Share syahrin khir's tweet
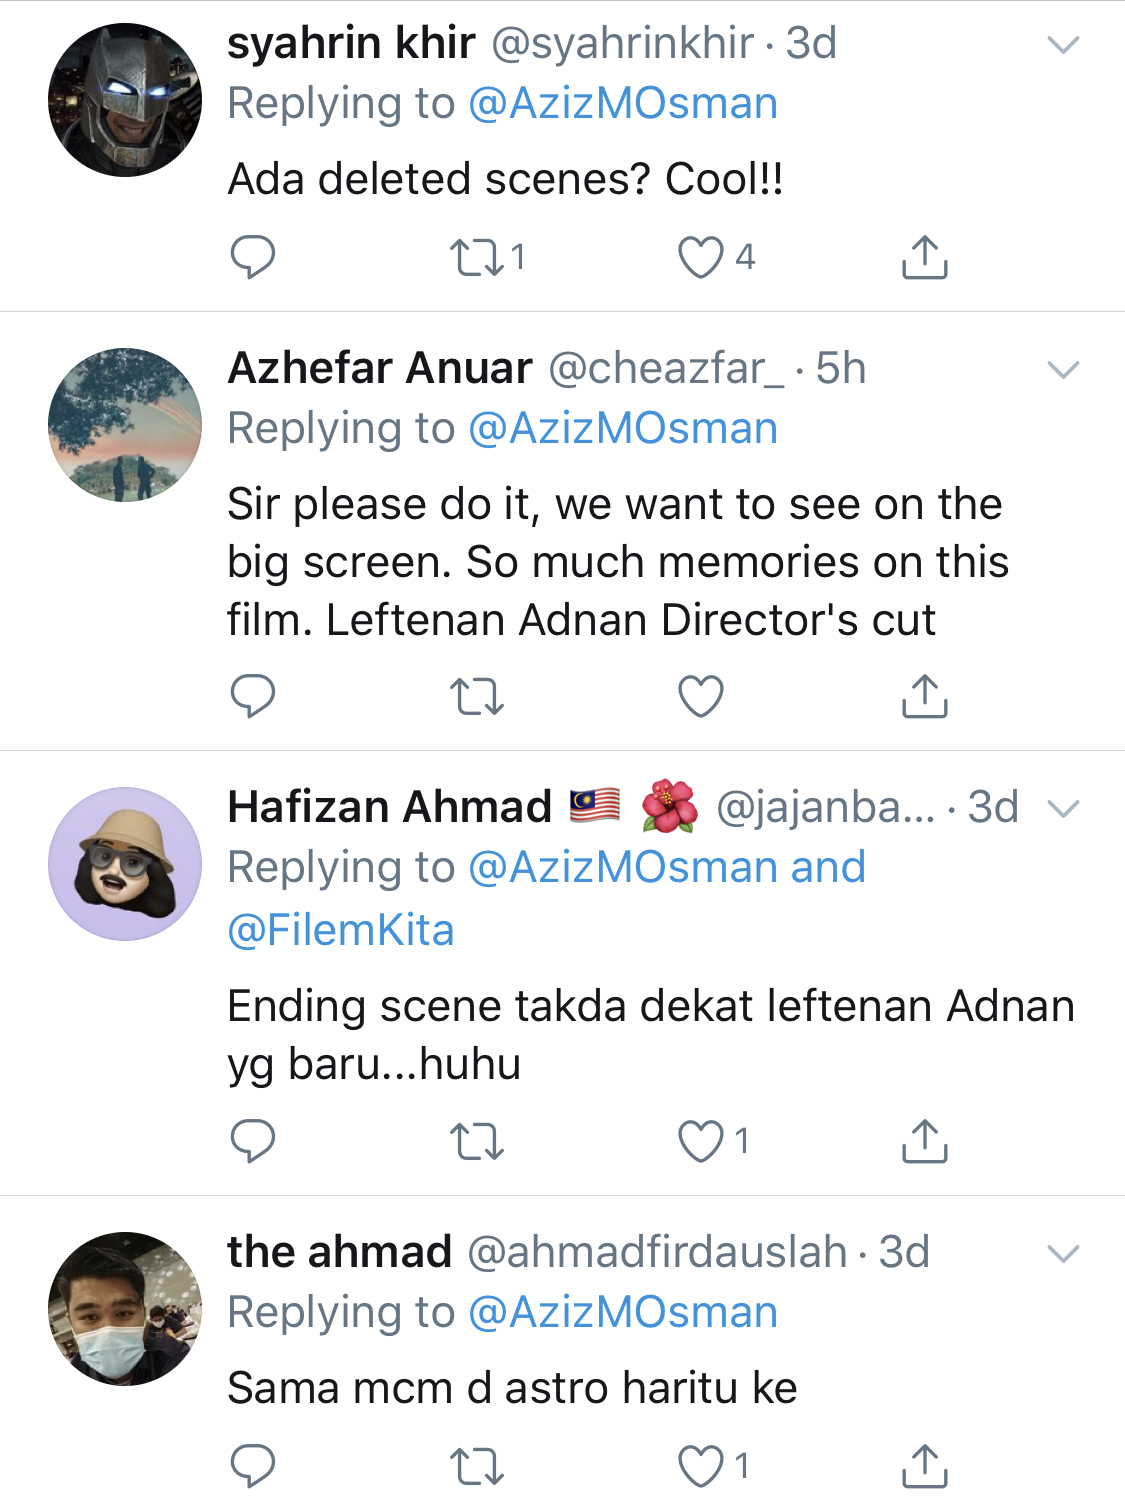This screenshot has height=1501, width=1125. pos(924,257)
